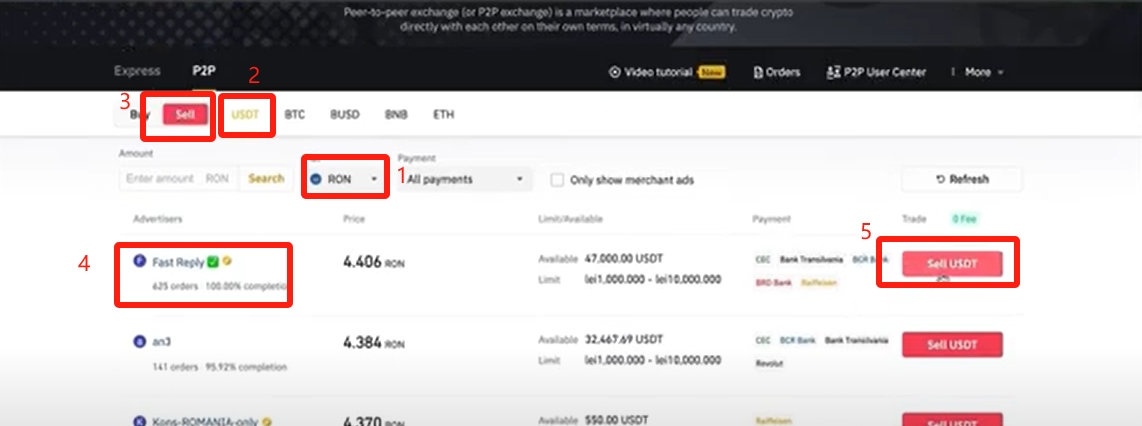Click Kons-ROMANIA-only yellow merchant badge

(267, 421)
